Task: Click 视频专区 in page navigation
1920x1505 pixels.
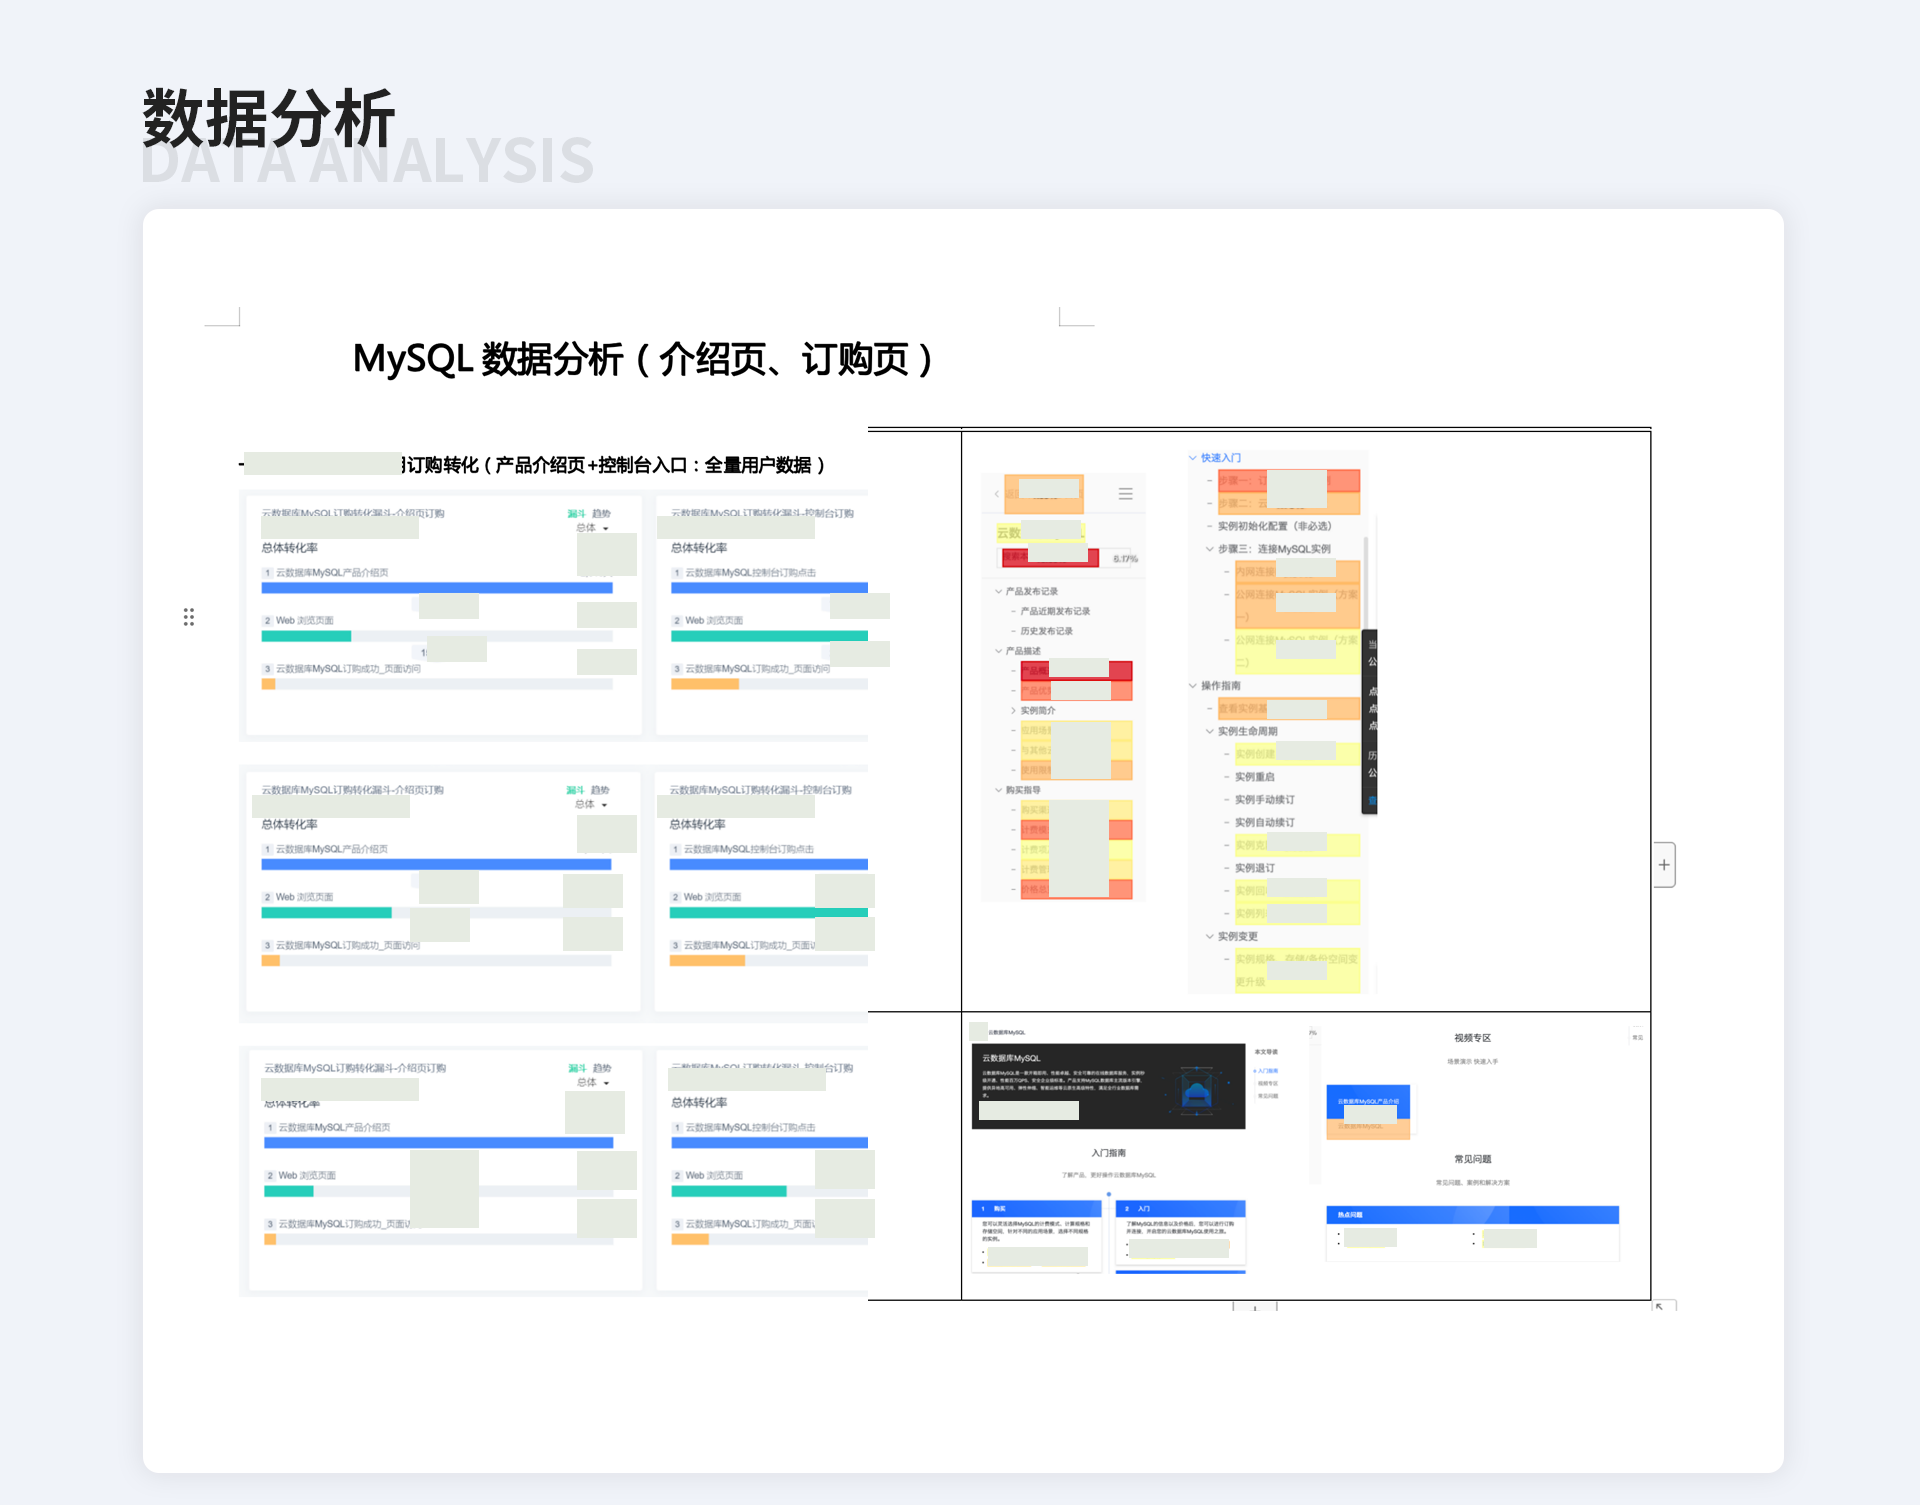Action: (1268, 1083)
